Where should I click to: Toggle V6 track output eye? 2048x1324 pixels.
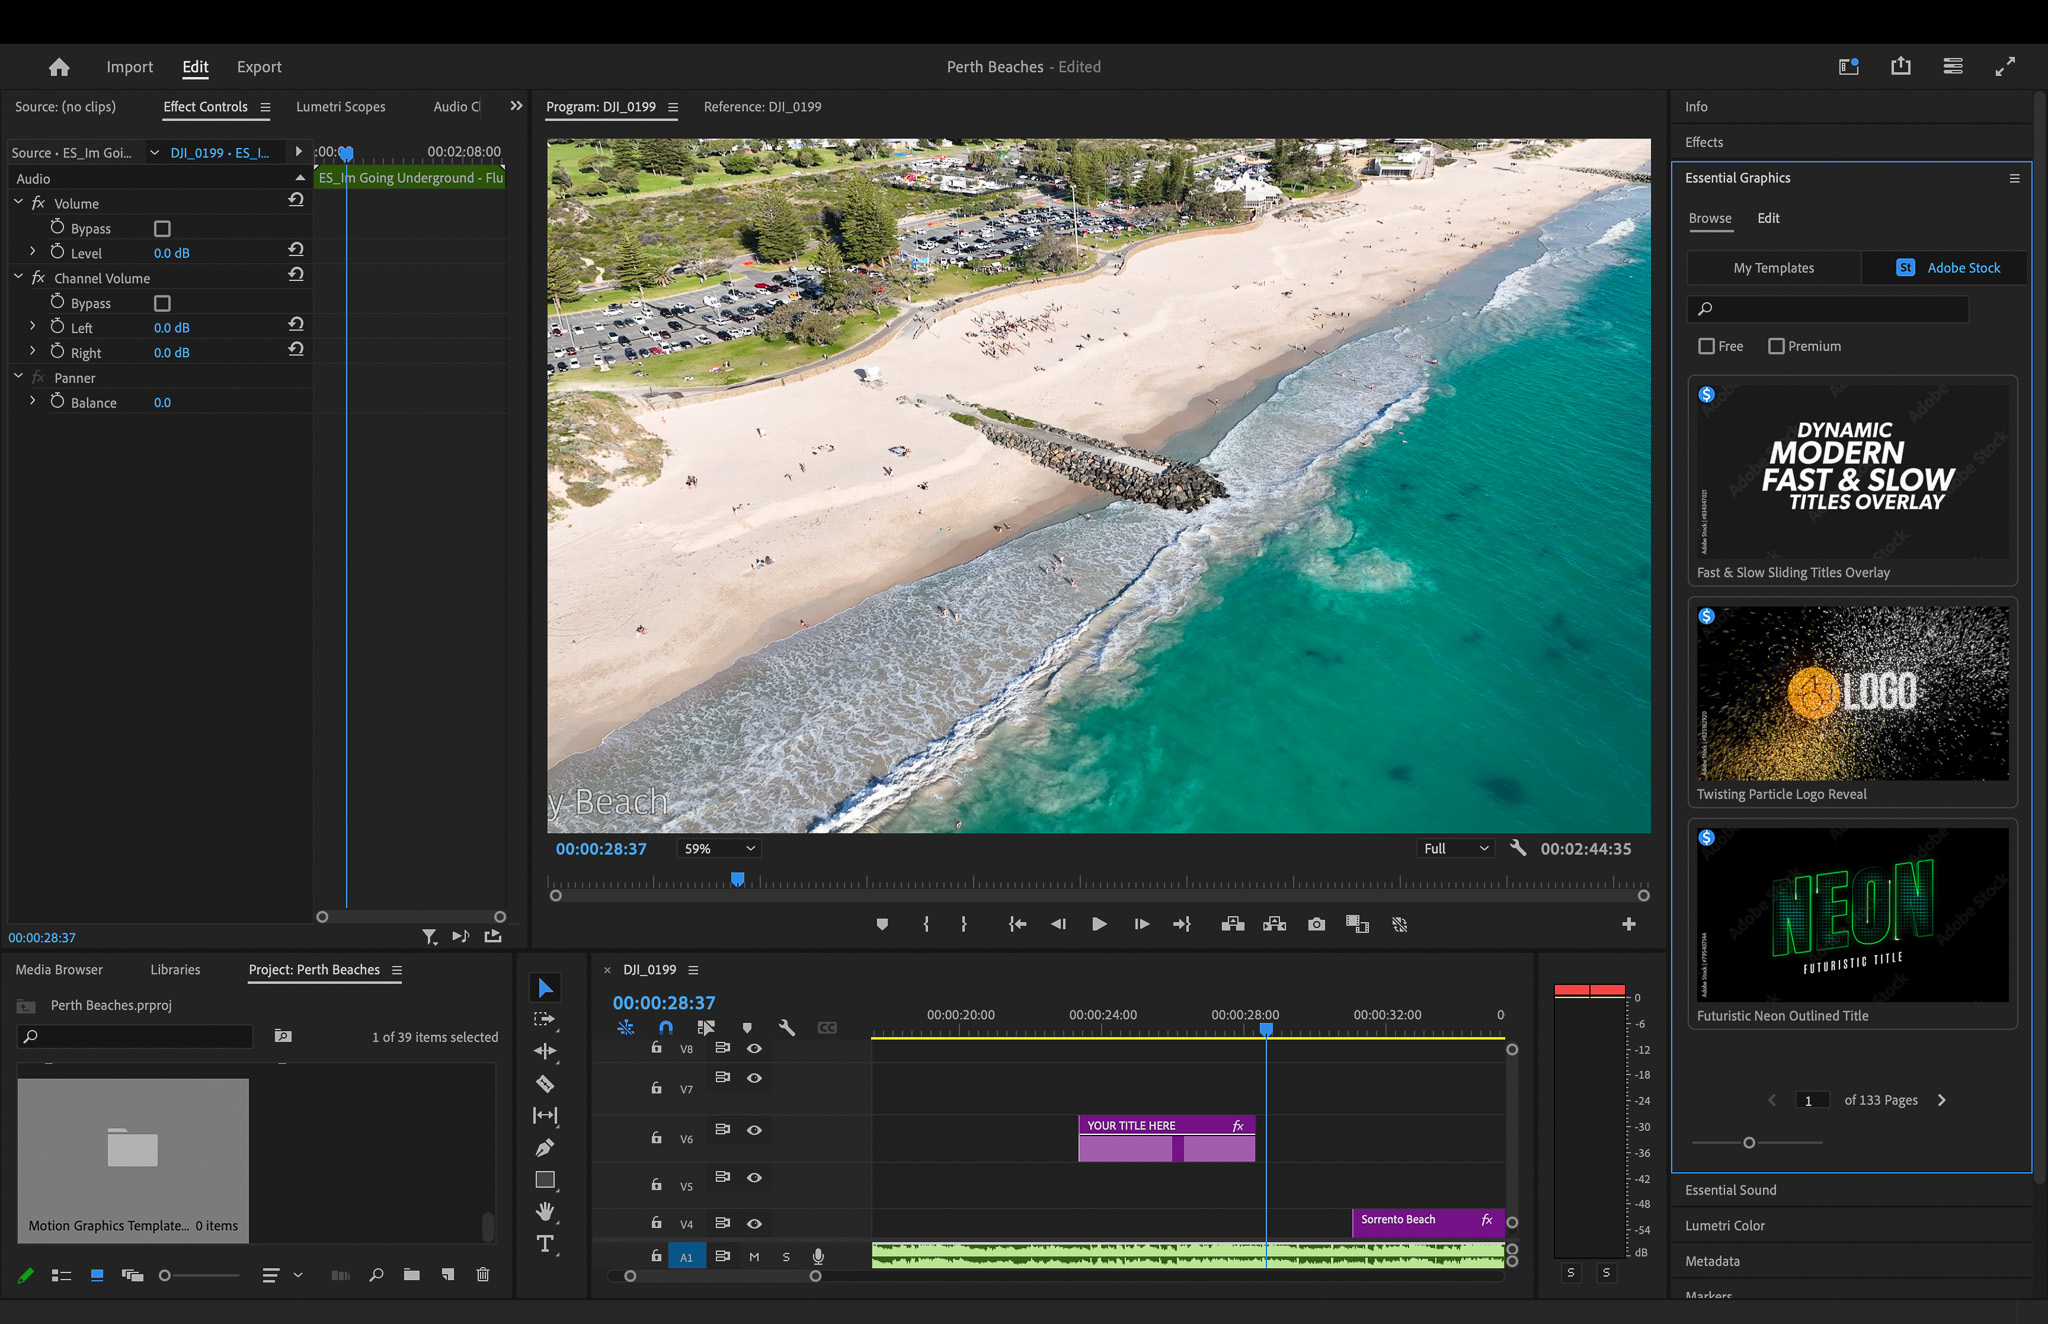(755, 1130)
